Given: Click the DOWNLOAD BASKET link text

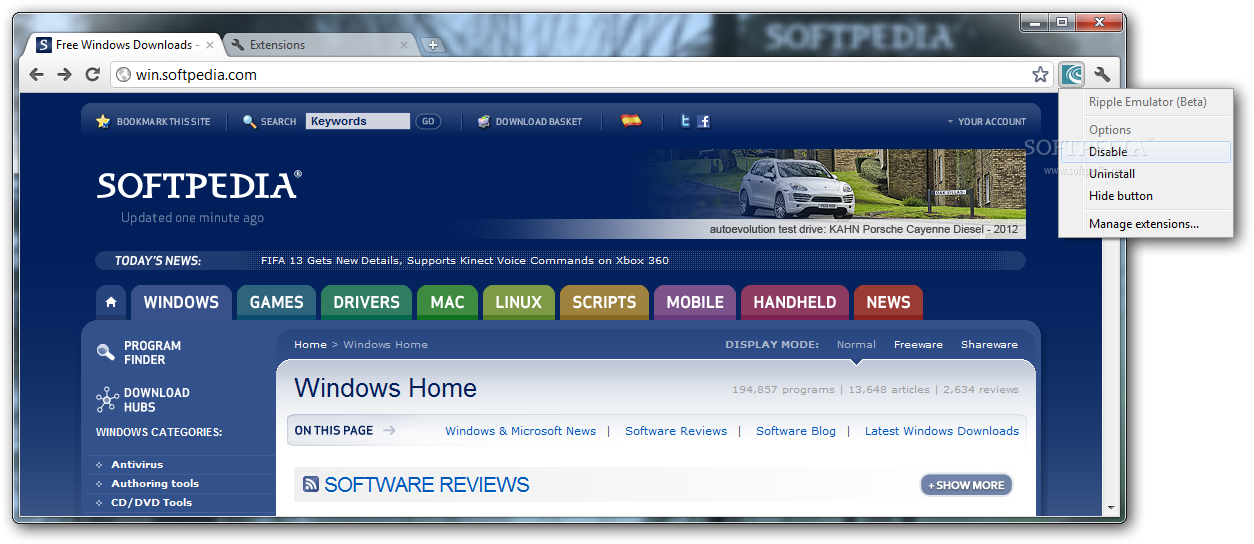Looking at the screenshot, I should click(539, 122).
